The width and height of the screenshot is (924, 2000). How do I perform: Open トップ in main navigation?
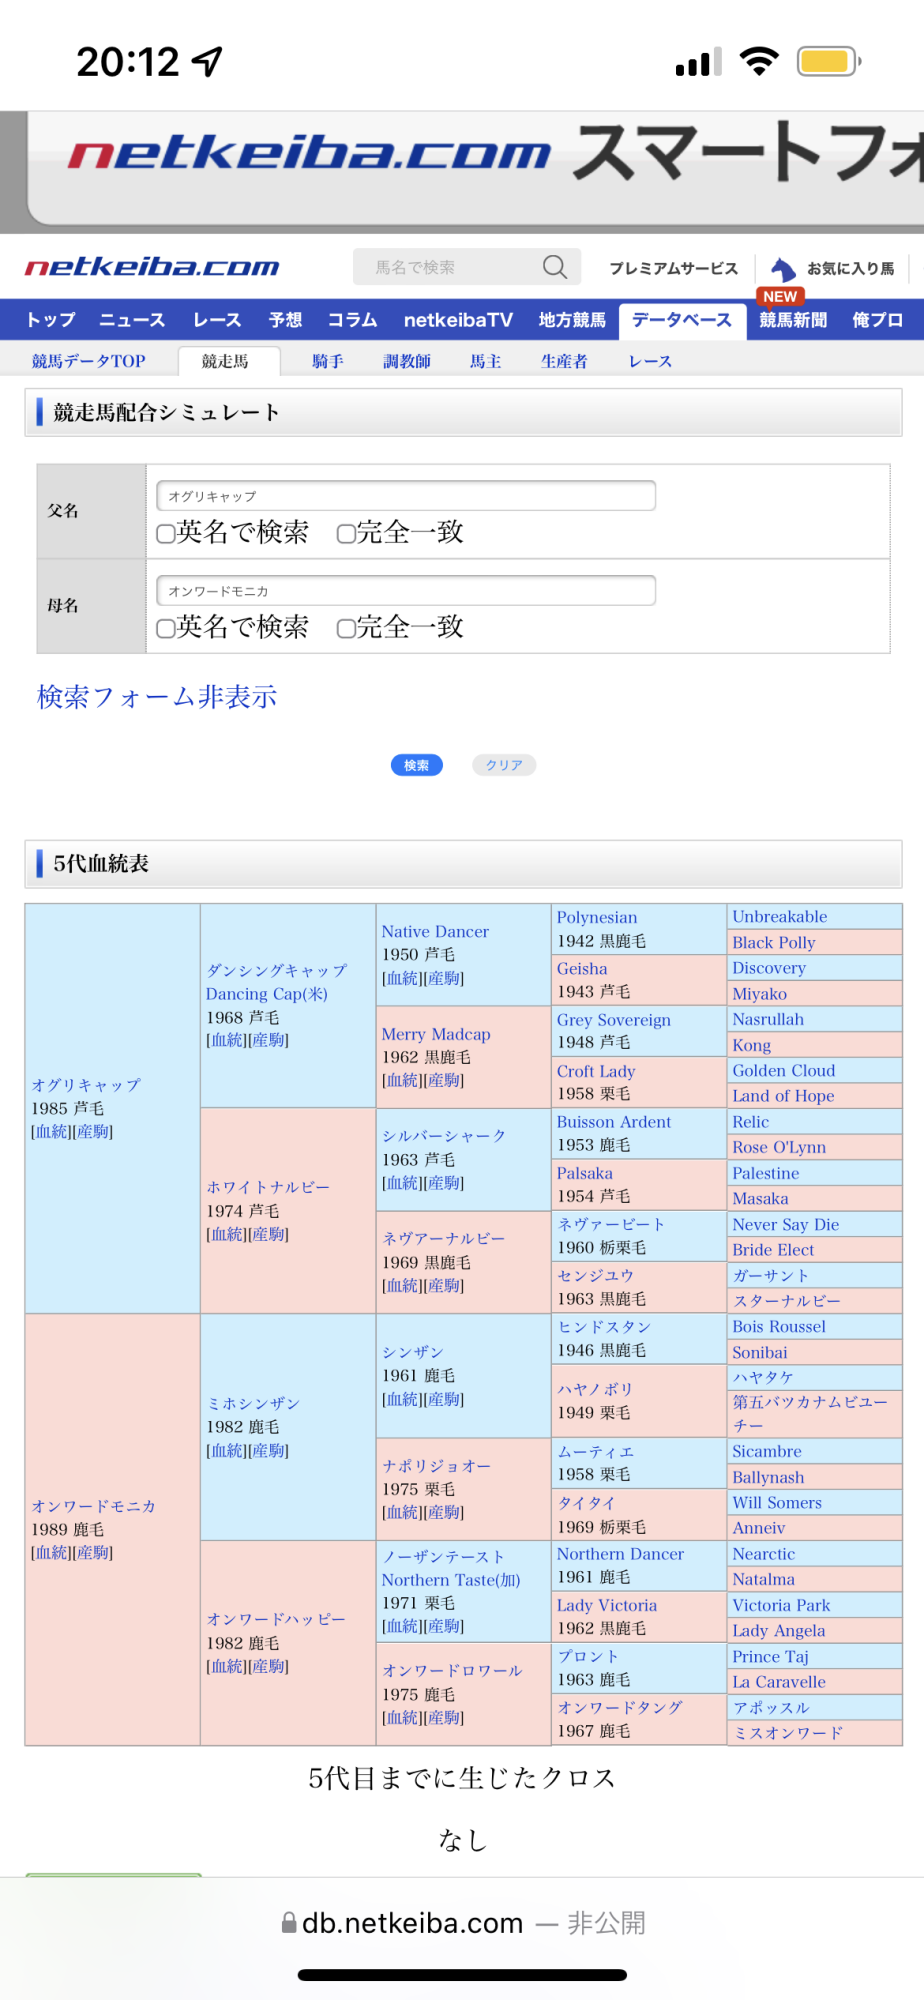(x=51, y=320)
